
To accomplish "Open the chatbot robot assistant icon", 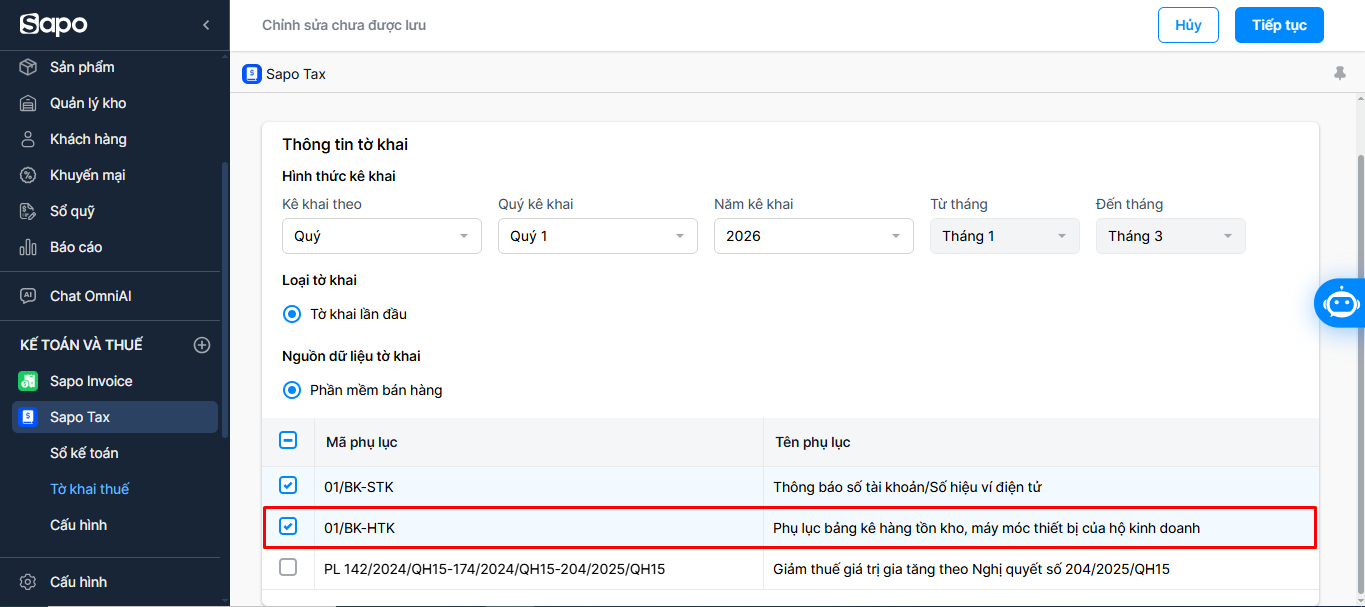I will (x=1340, y=303).
